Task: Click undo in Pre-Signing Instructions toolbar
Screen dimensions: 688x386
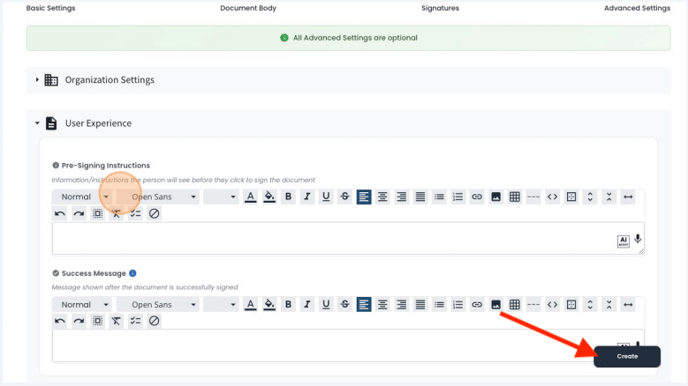Action: [x=60, y=214]
